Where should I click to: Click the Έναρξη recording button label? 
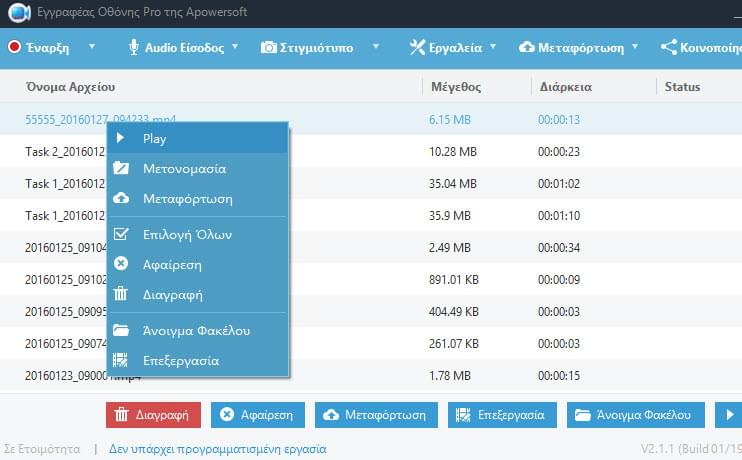point(48,48)
